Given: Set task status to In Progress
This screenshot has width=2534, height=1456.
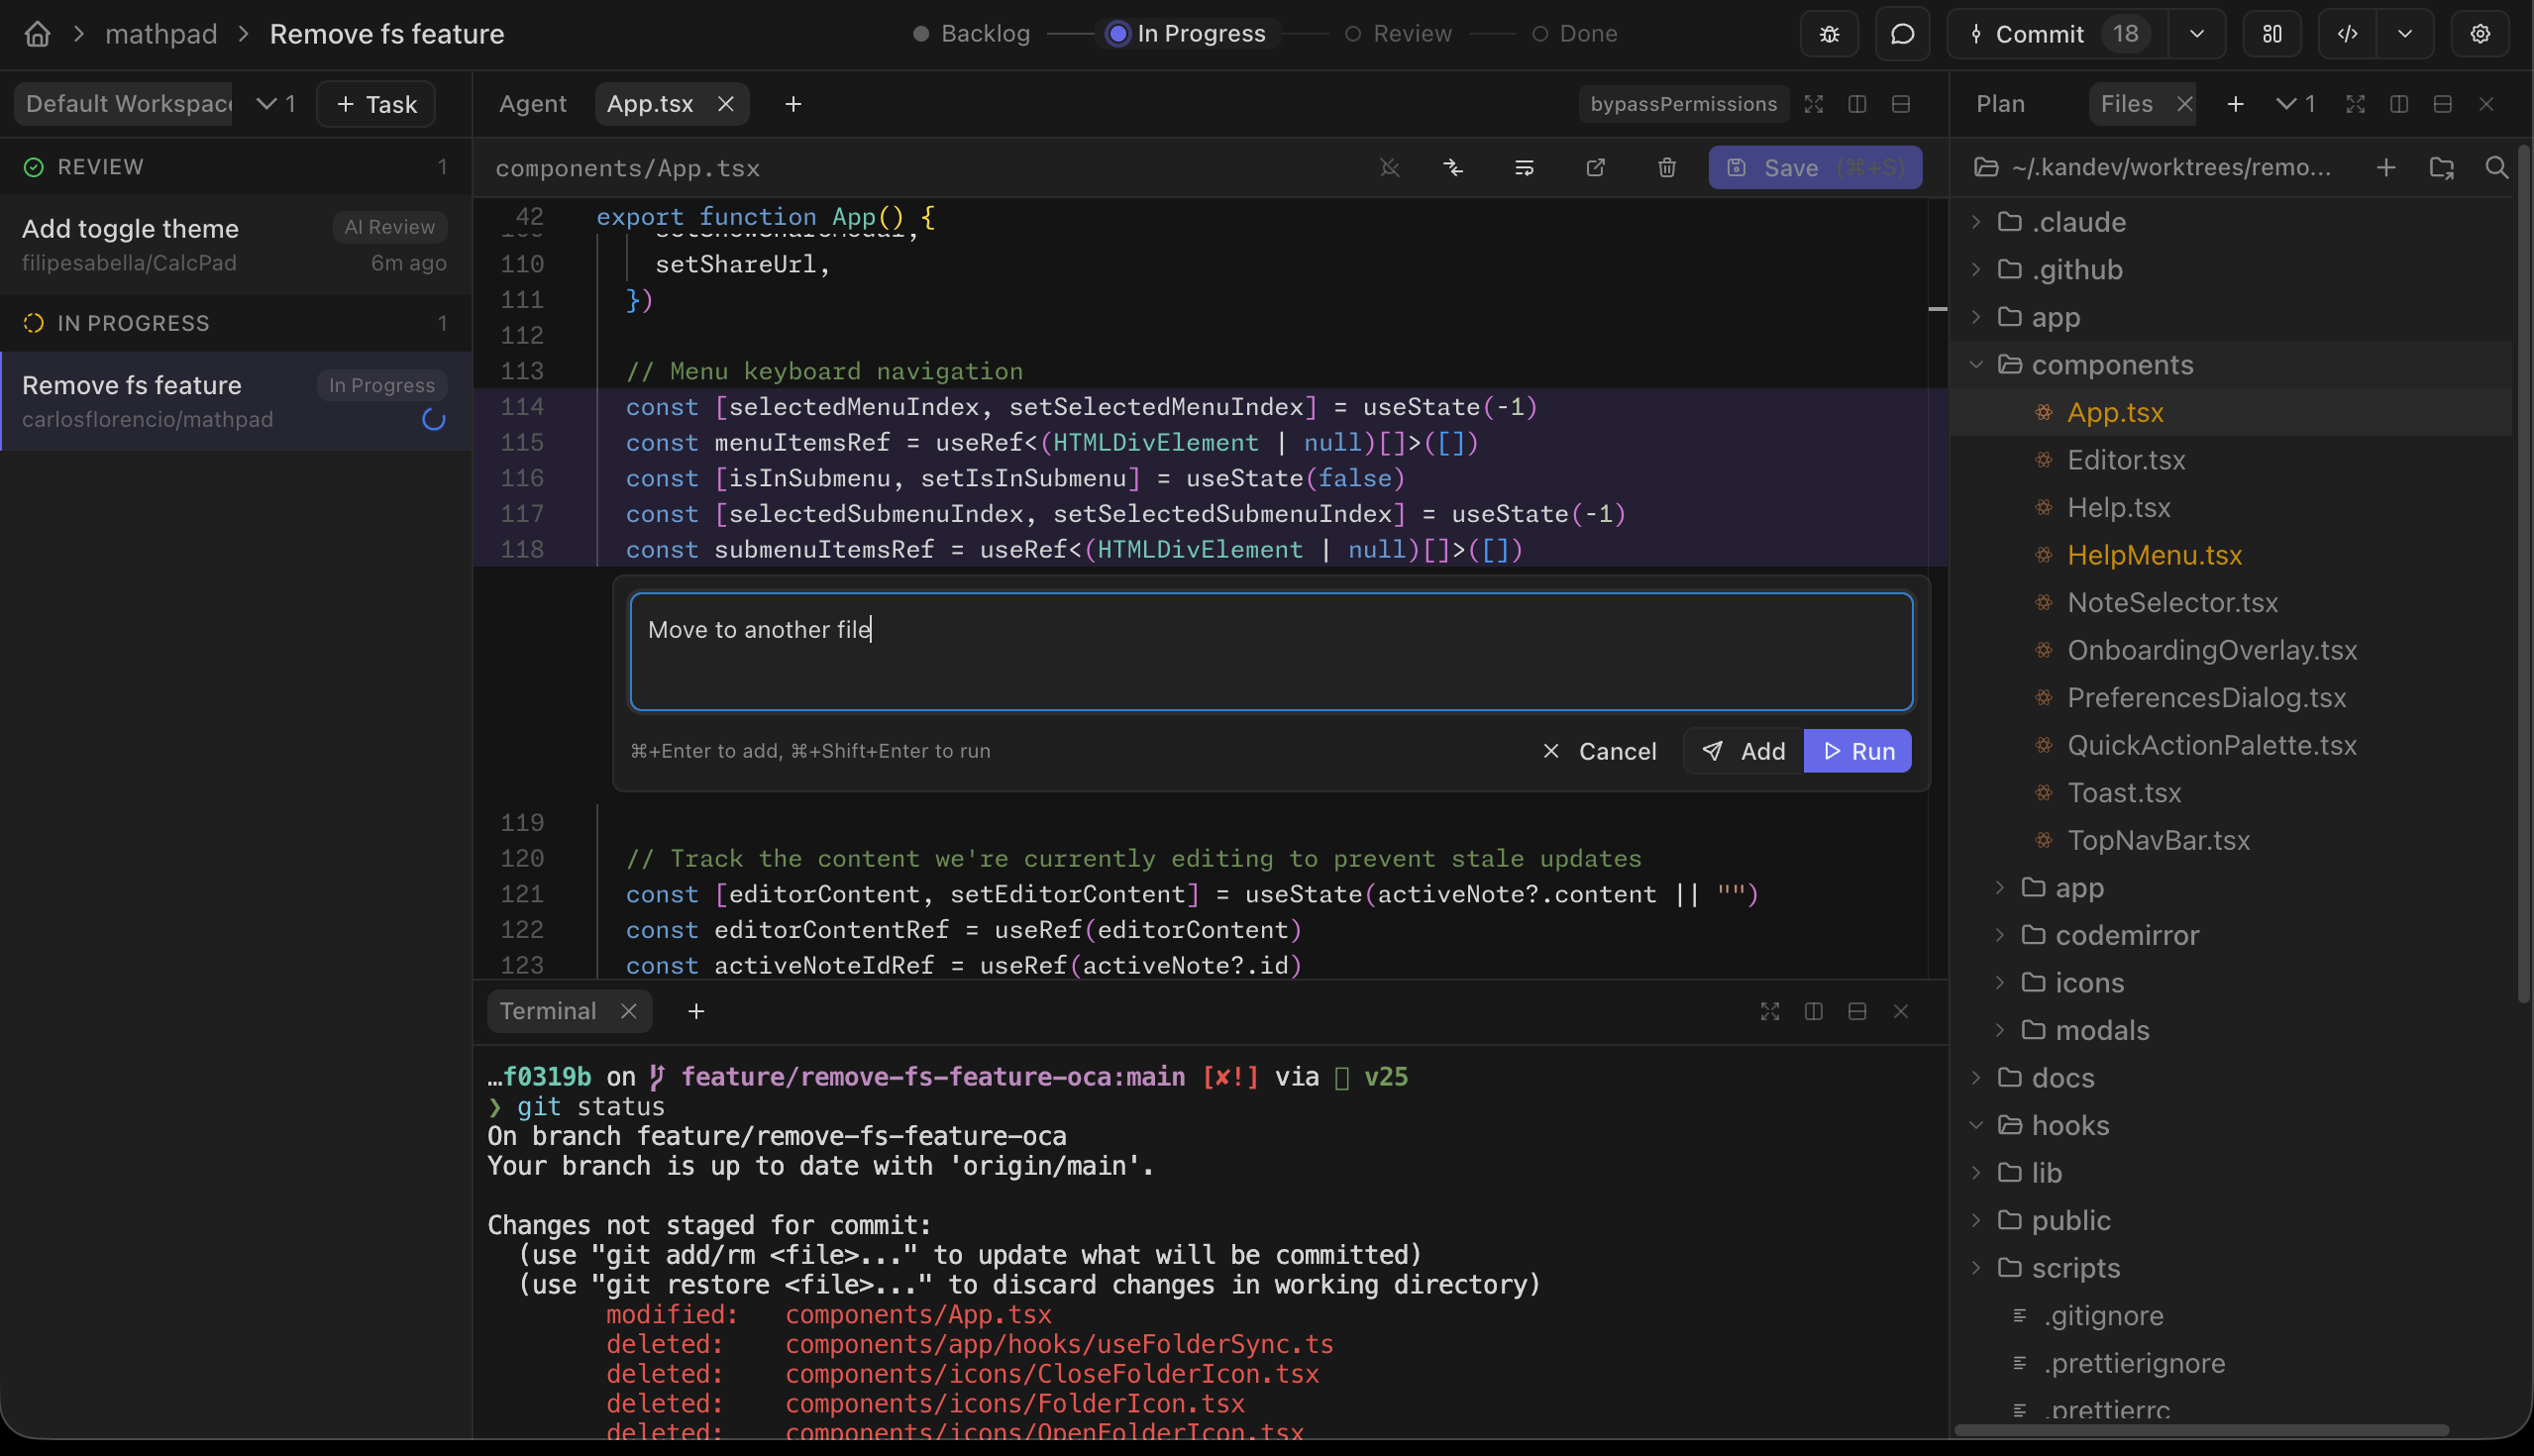Looking at the screenshot, I should point(1188,34).
